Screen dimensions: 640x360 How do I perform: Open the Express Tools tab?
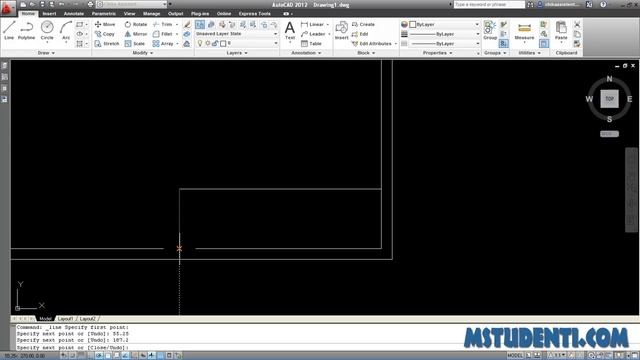click(x=255, y=13)
